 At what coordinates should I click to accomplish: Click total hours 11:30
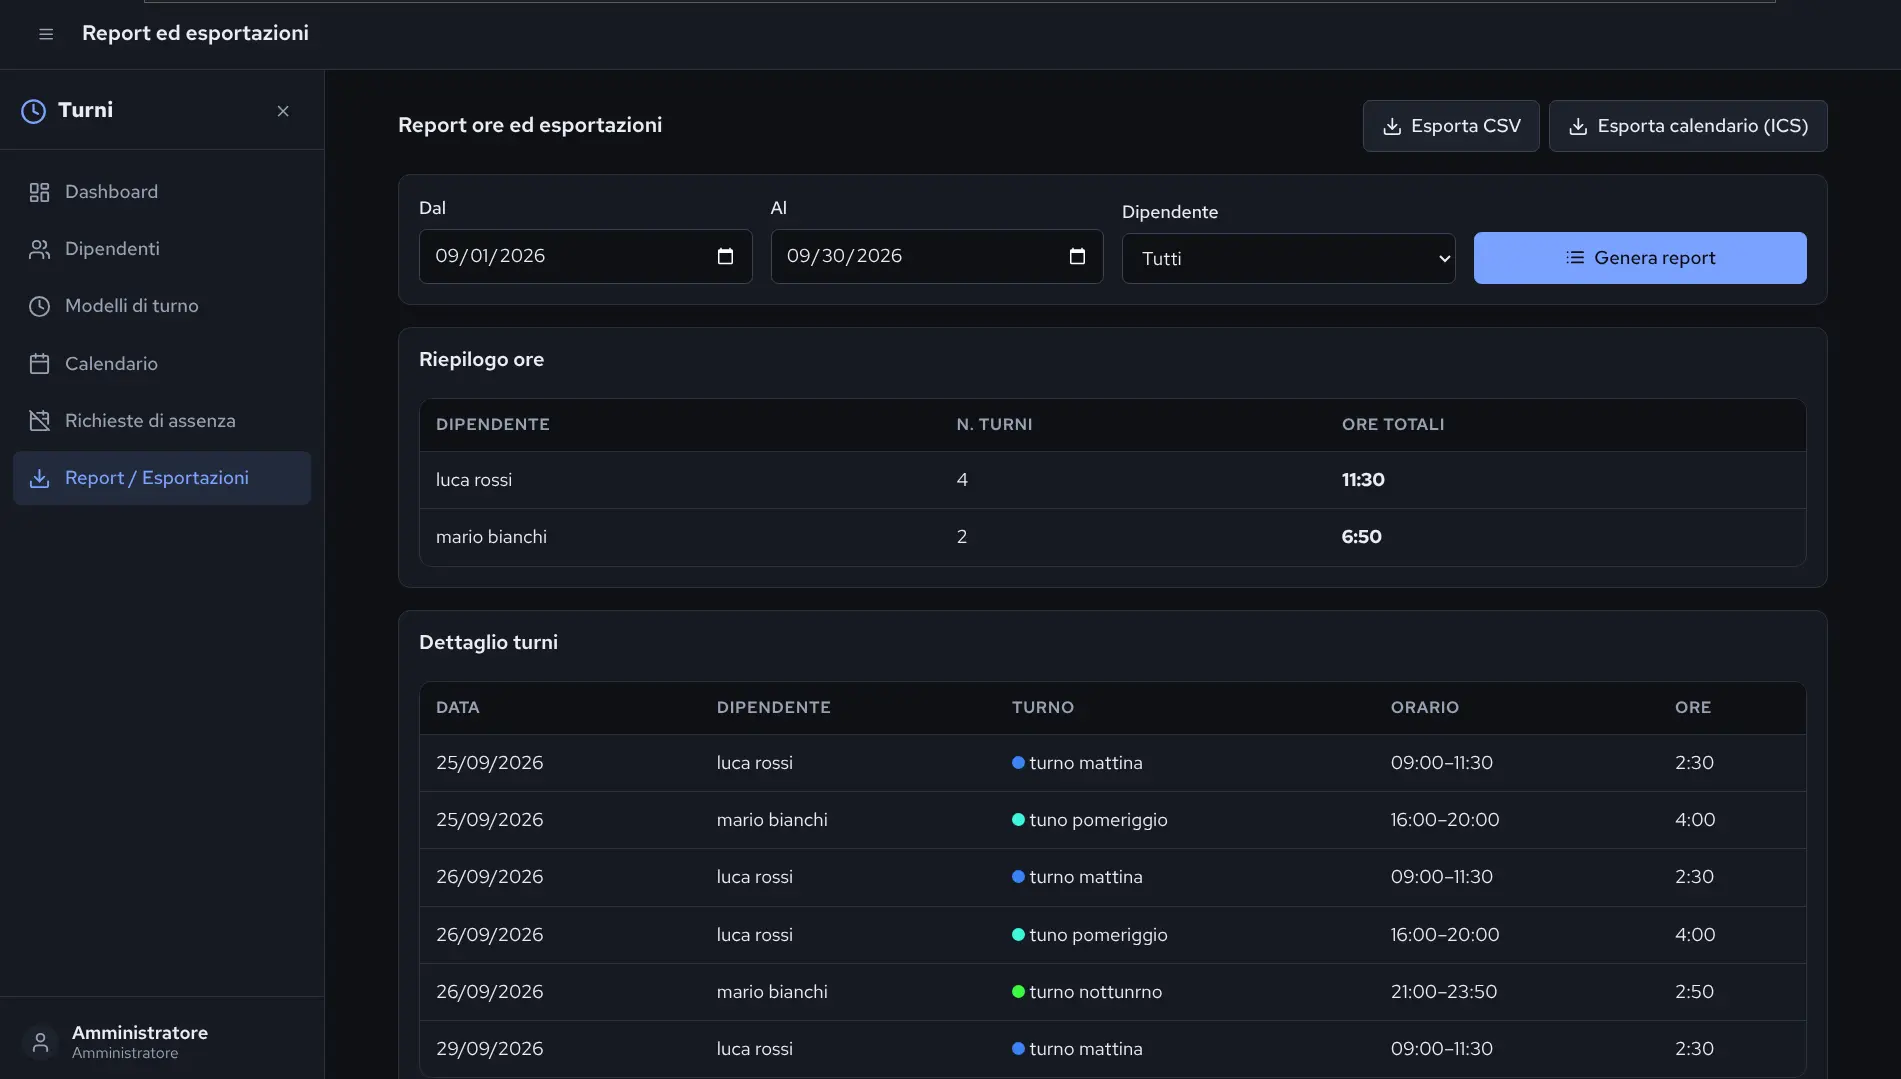pyautogui.click(x=1363, y=480)
